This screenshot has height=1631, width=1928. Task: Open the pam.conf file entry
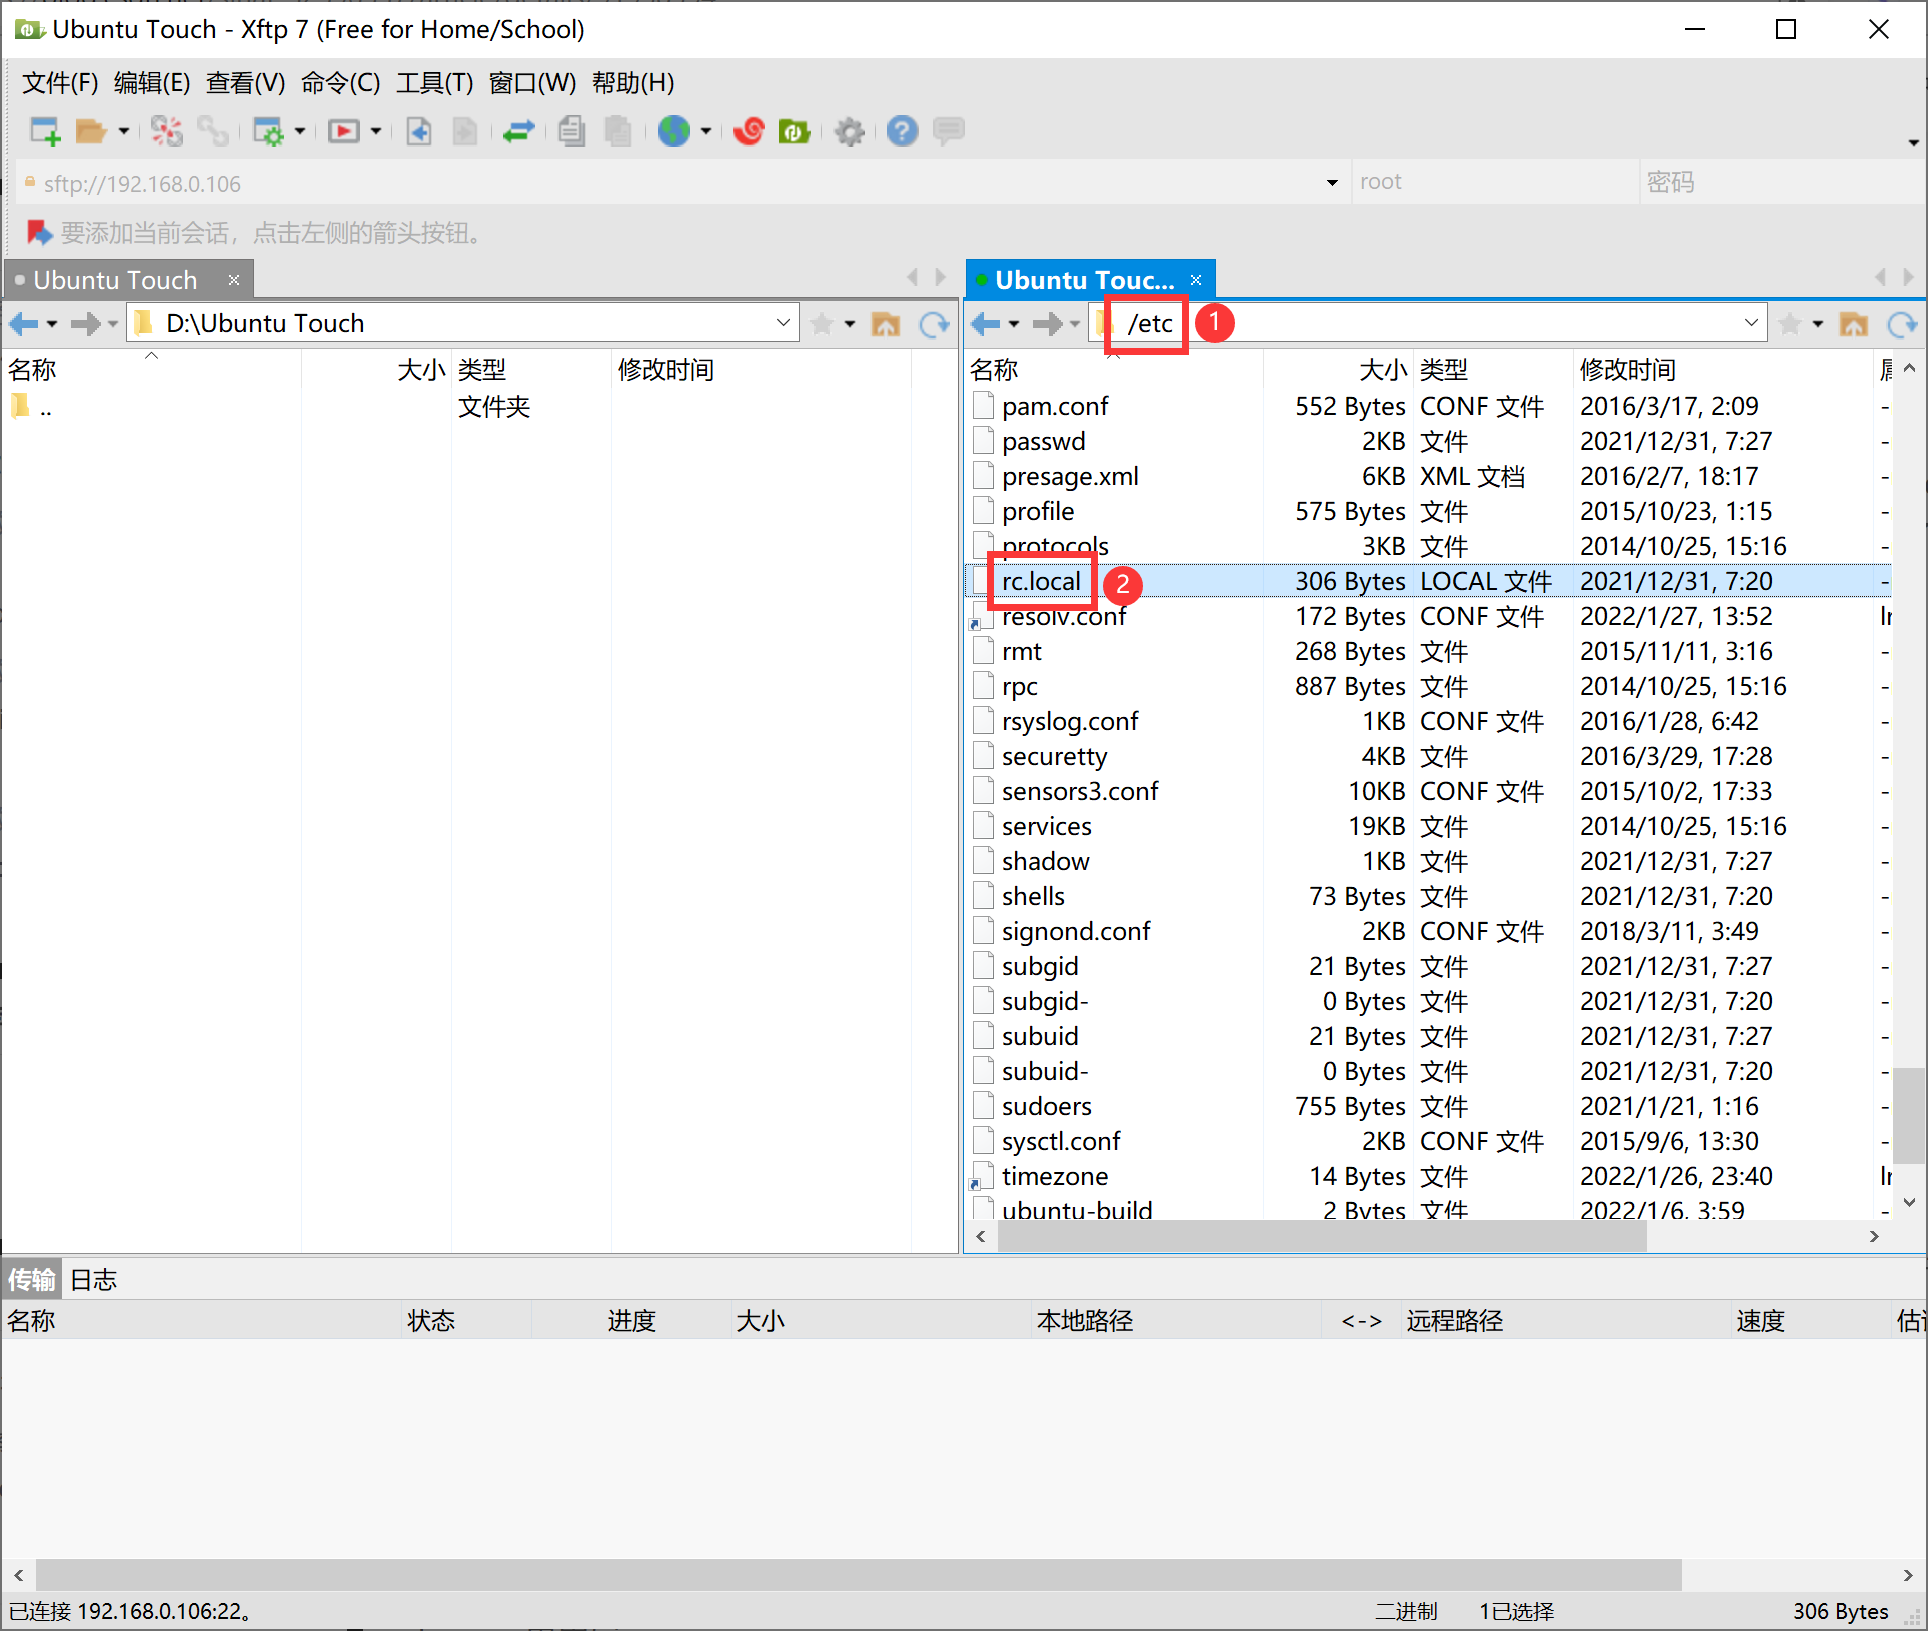click(x=1054, y=406)
